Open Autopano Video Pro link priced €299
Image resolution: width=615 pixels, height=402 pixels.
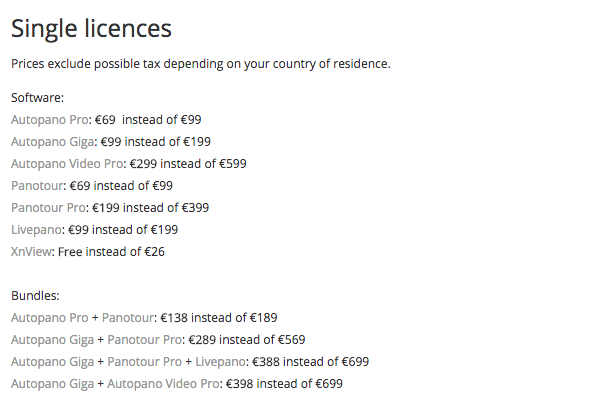67,164
